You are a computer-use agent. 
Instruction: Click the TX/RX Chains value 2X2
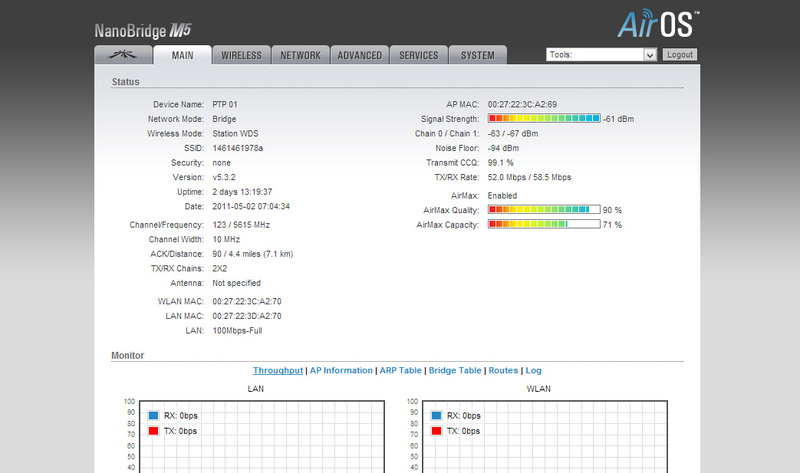(x=219, y=268)
